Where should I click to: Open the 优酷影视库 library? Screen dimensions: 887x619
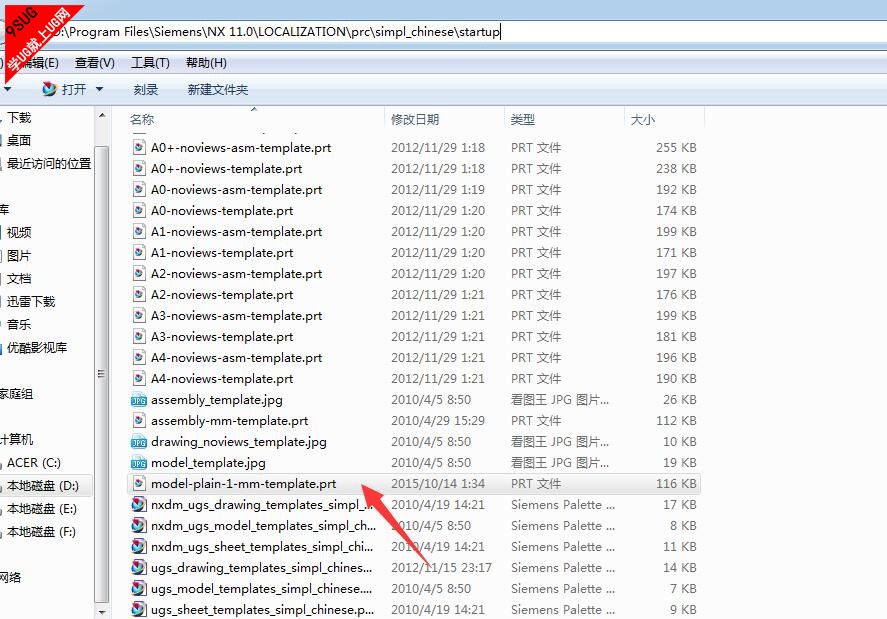pyautogui.click(x=37, y=347)
